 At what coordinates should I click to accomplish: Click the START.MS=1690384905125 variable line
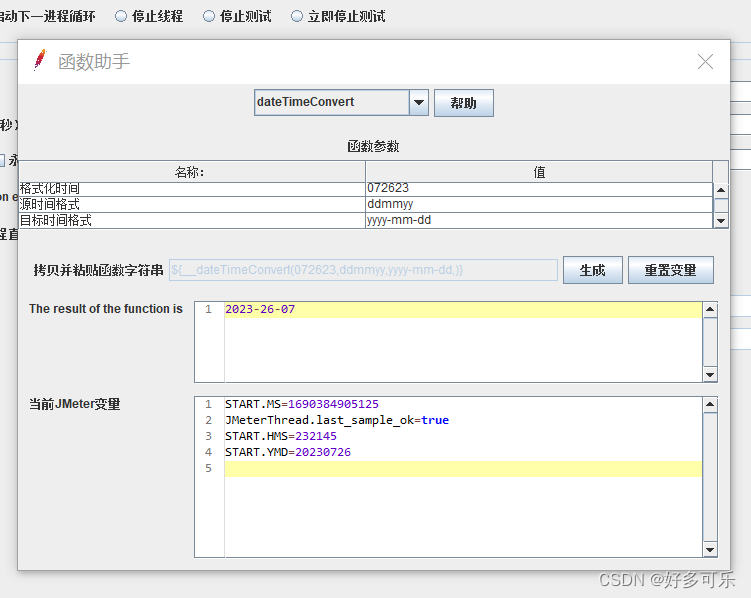tap(302, 404)
